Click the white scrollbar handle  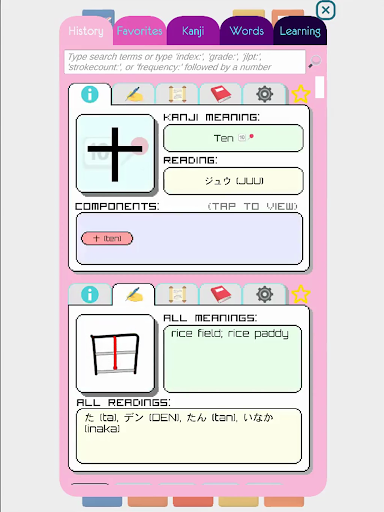(x=320, y=87)
